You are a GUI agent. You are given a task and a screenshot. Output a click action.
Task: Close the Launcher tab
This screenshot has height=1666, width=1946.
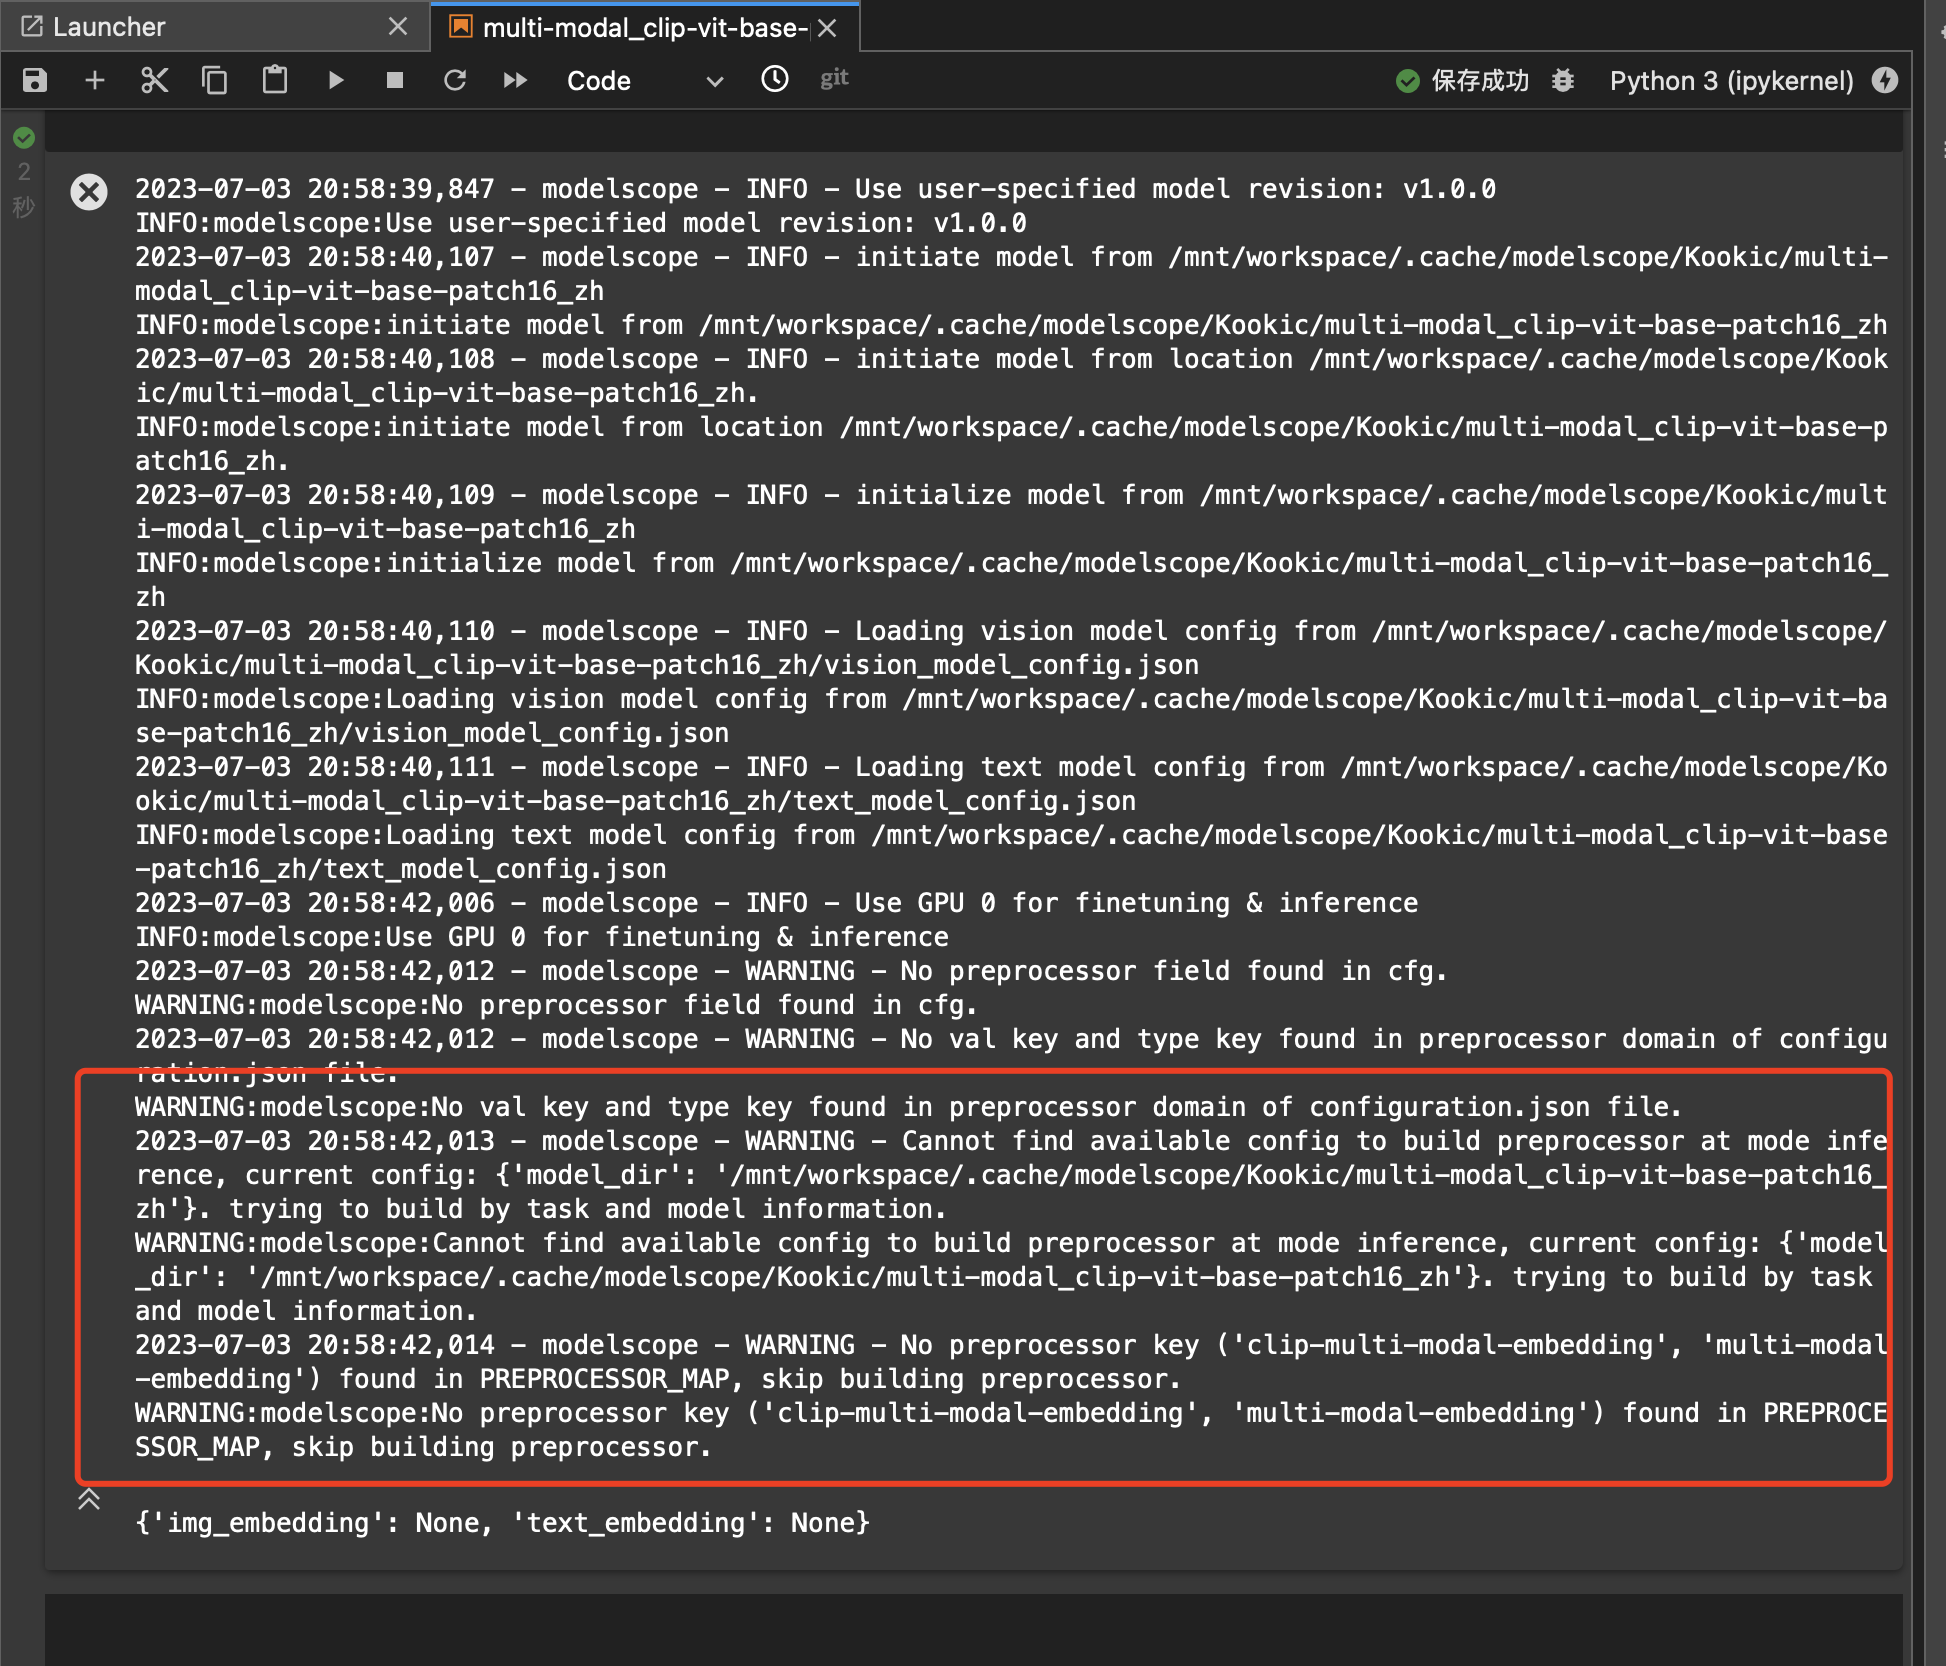click(398, 27)
